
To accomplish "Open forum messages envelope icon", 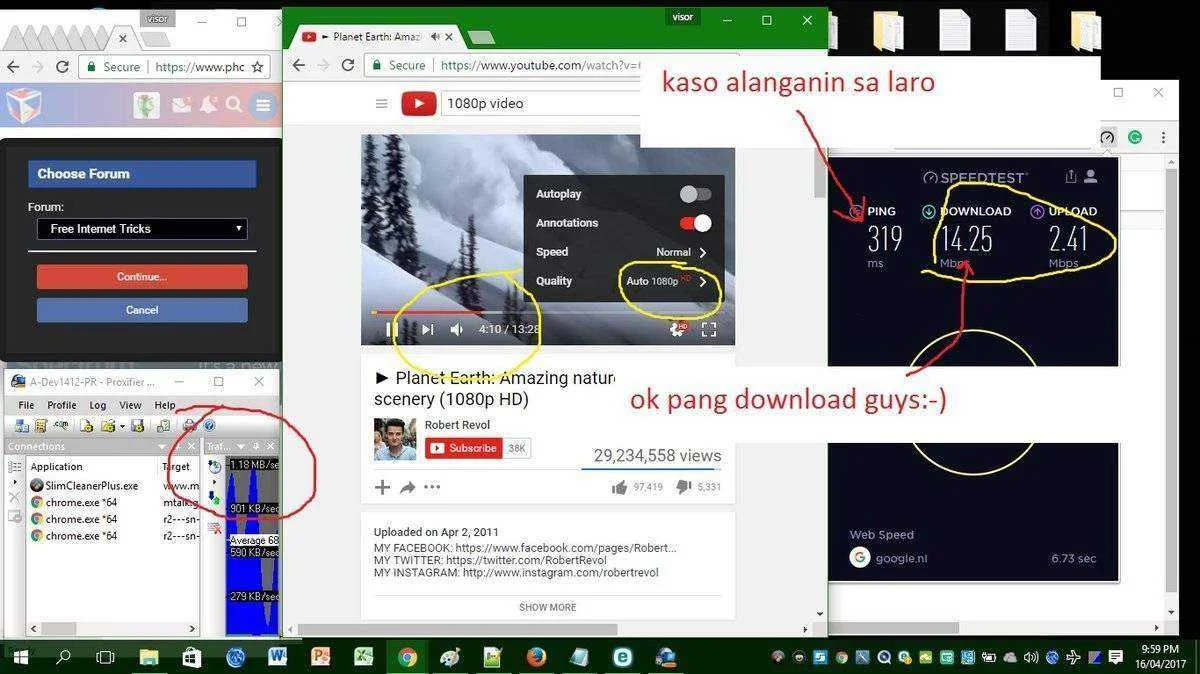I will click(181, 105).
